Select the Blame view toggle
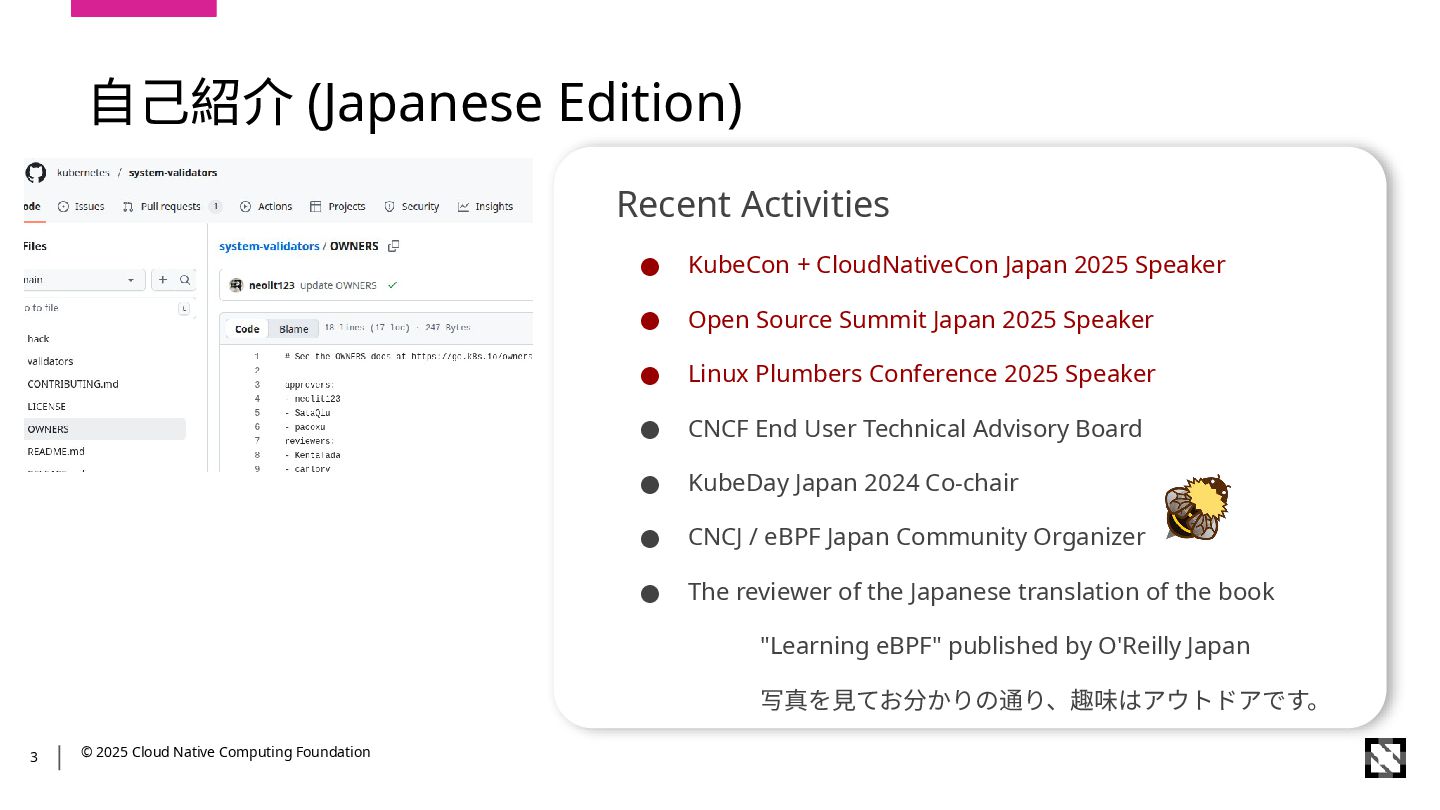This screenshot has height=810, width=1440. coord(294,329)
